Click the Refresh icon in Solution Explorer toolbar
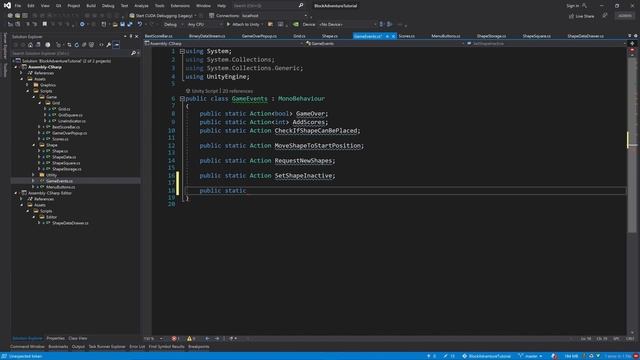Viewport: 640px width, 360px height. pyautogui.click(x=76, y=45)
